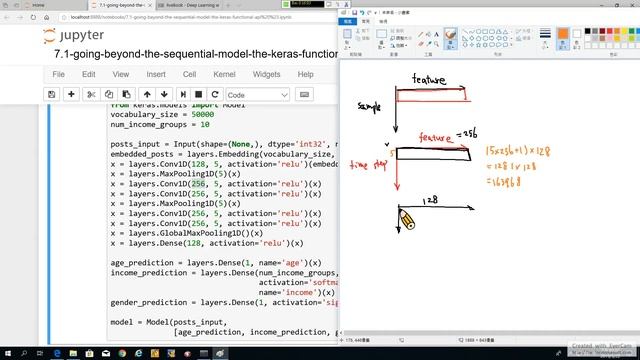Open the View tab in Paint ribbon
Viewport: 640px width, 360px height.
[383, 21]
